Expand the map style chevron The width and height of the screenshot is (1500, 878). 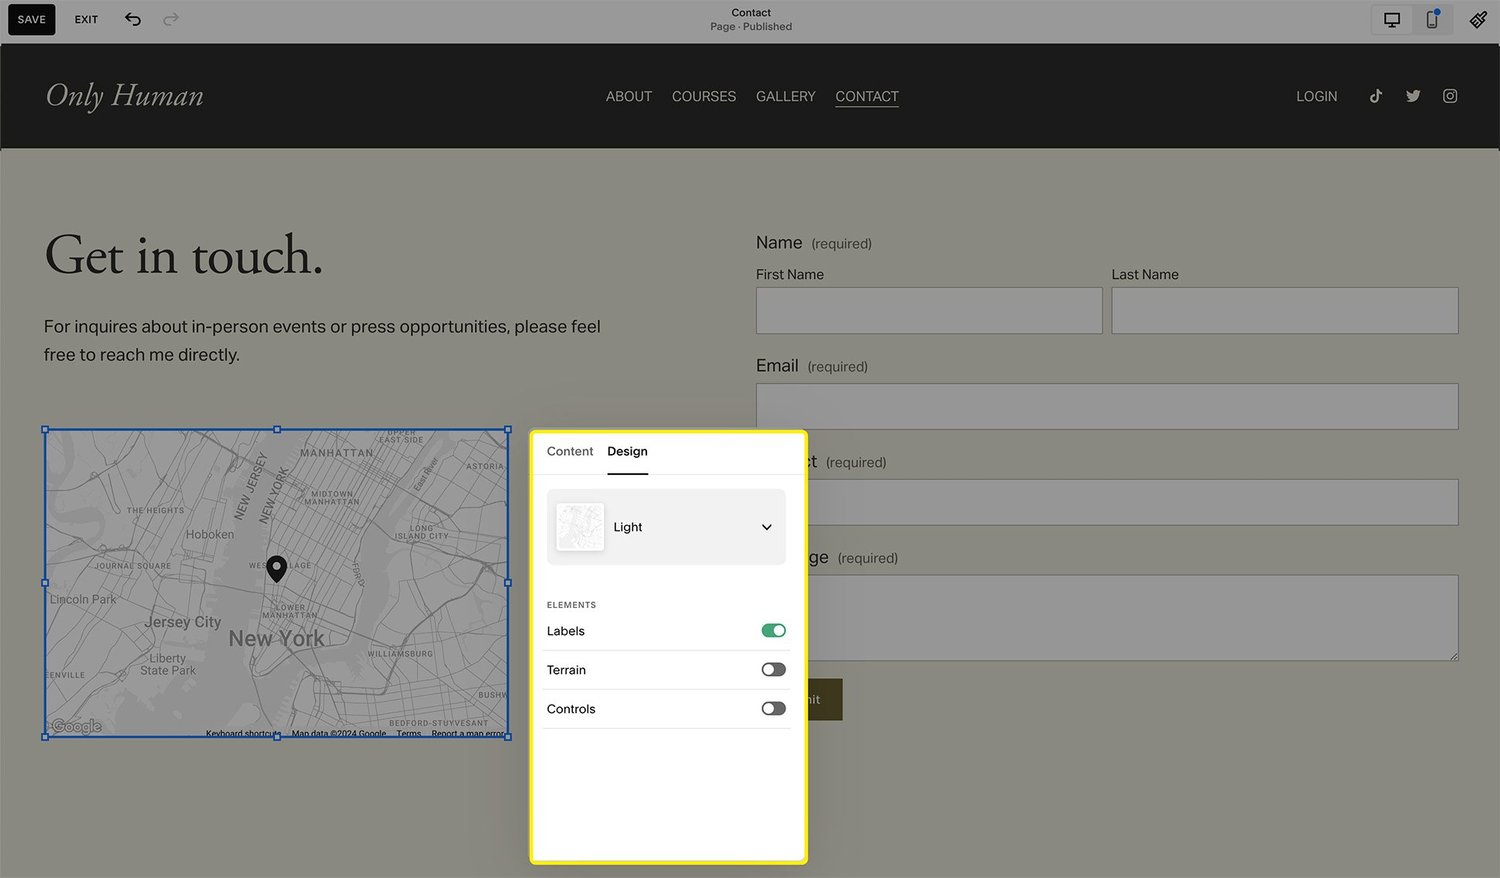tap(766, 527)
